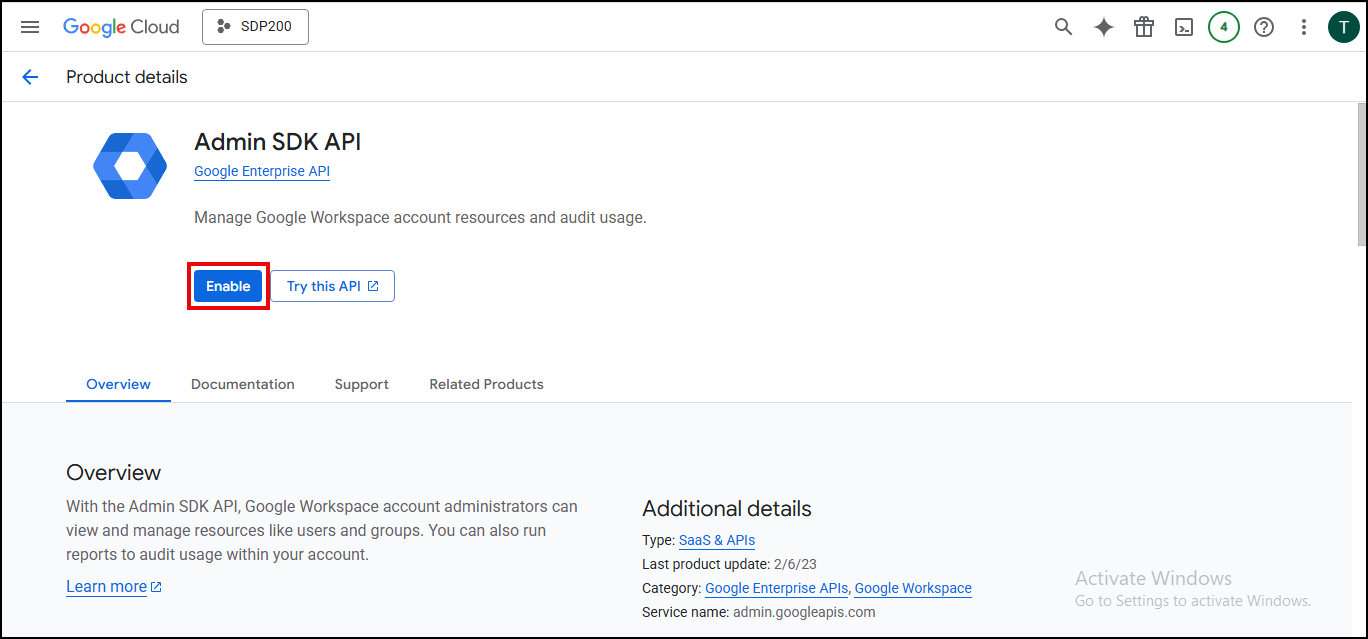Switch to the Documentation tab

pos(243,384)
